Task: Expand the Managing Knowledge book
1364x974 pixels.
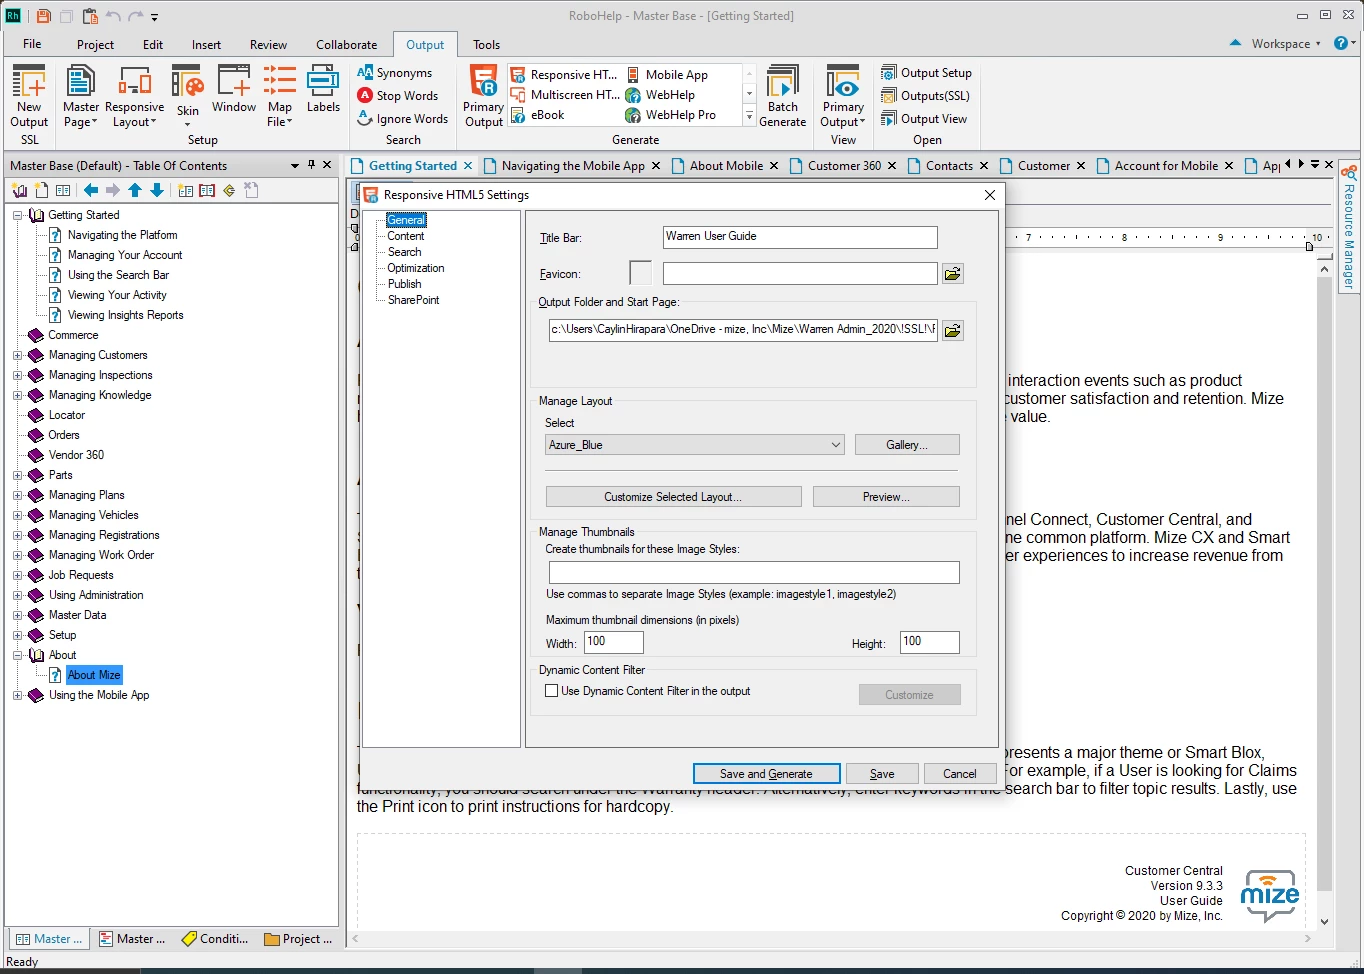Action: (17, 395)
